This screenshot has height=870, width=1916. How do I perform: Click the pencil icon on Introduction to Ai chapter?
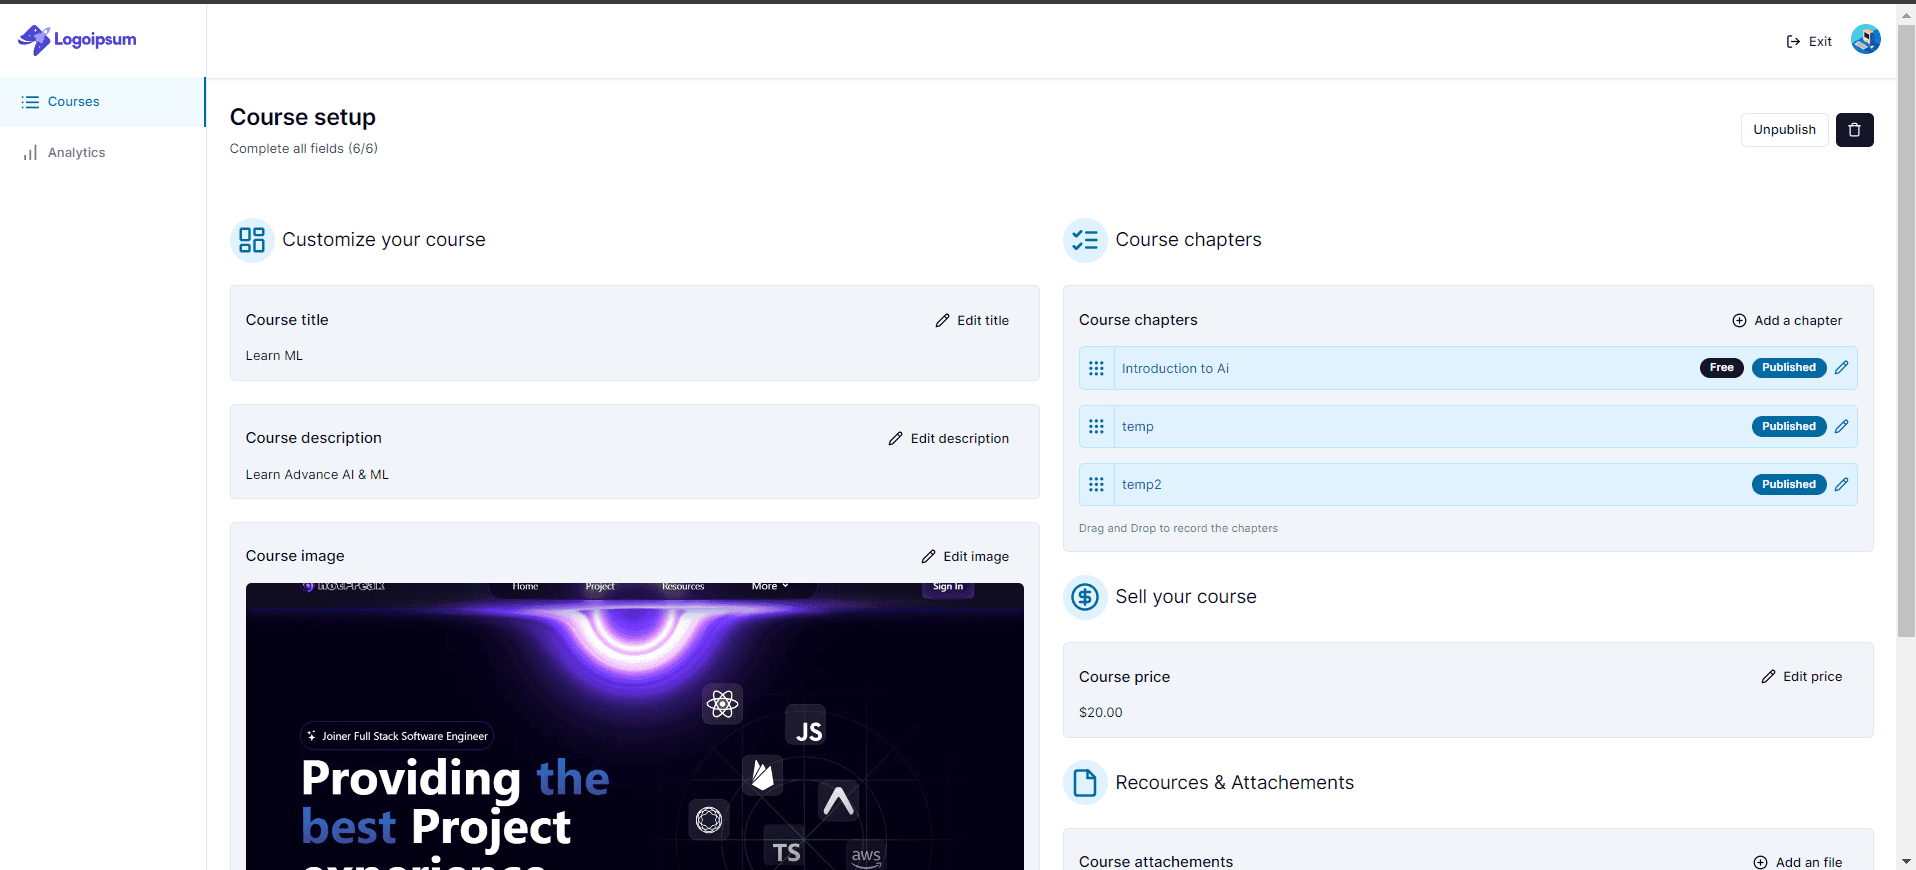click(1841, 368)
